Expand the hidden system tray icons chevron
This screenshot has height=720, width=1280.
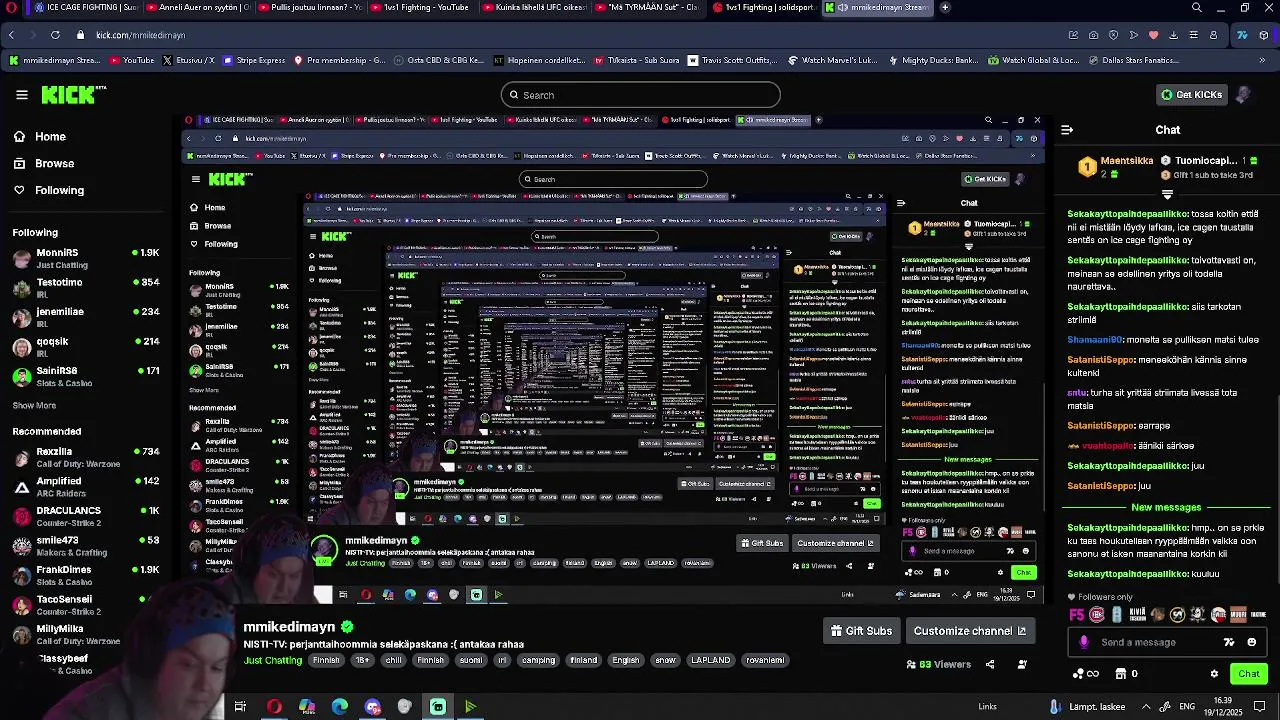pos(1146,706)
